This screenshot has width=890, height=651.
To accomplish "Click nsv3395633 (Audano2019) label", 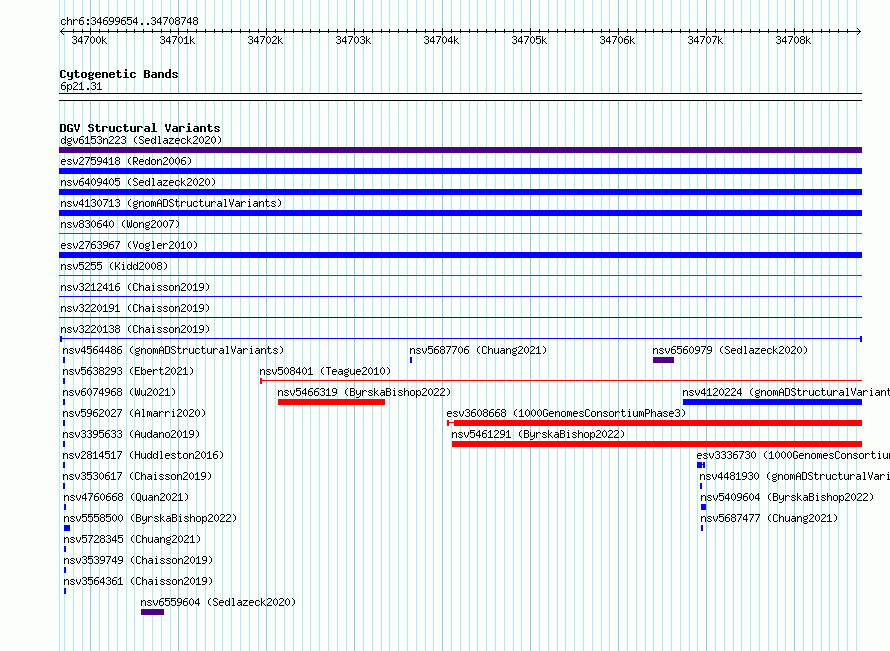I will pyautogui.click(x=131, y=434).
